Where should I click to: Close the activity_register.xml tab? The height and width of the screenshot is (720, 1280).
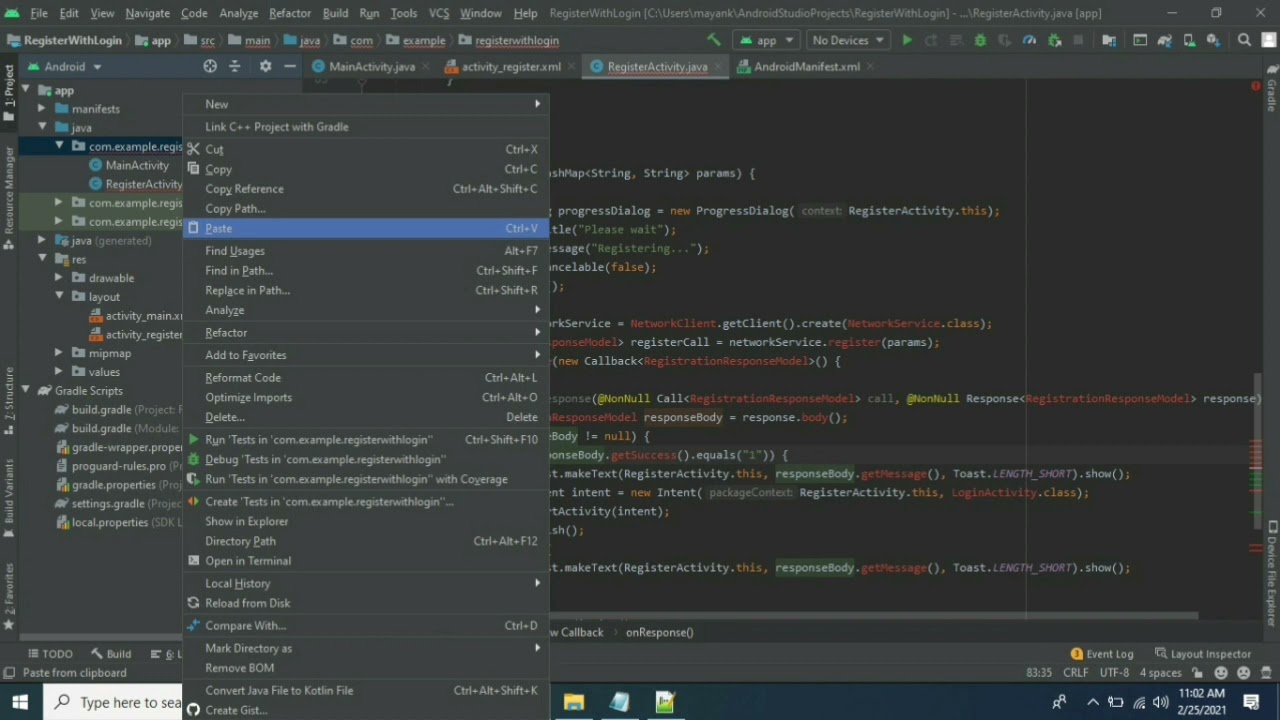click(x=571, y=66)
